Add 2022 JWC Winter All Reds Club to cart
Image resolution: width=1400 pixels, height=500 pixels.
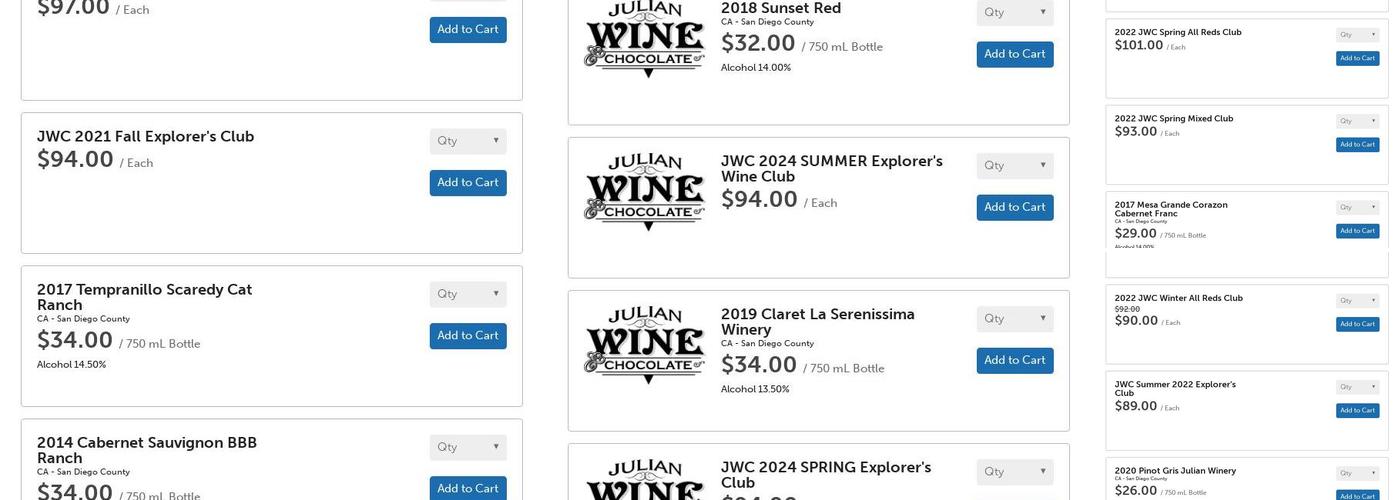(1357, 324)
